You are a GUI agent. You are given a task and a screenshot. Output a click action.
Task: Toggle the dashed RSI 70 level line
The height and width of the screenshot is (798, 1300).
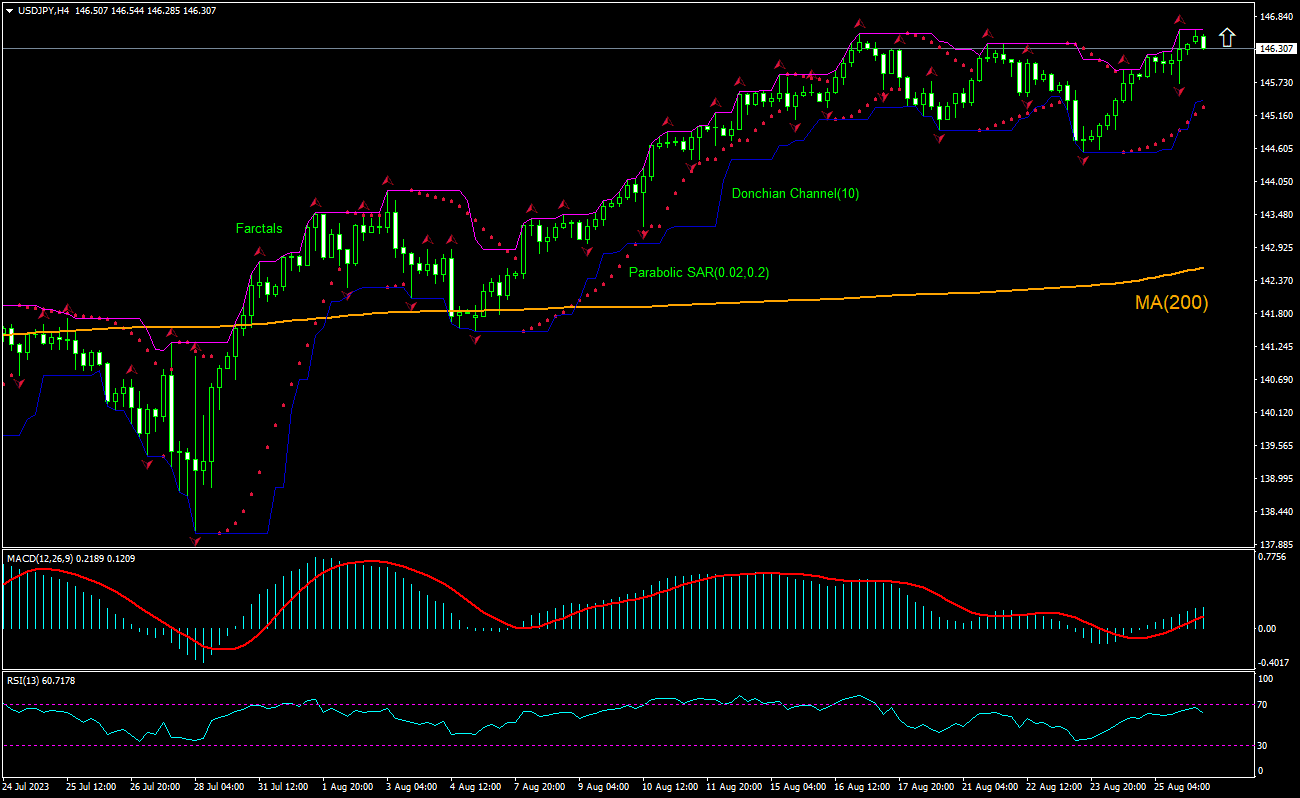click(x=600, y=703)
